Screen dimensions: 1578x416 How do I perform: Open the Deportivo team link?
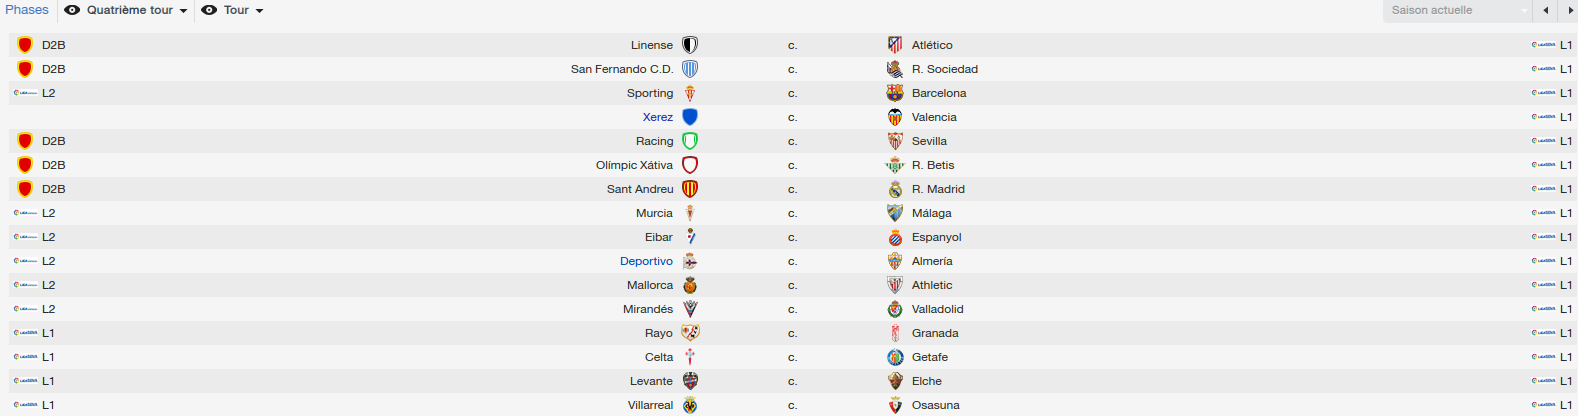[646, 261]
